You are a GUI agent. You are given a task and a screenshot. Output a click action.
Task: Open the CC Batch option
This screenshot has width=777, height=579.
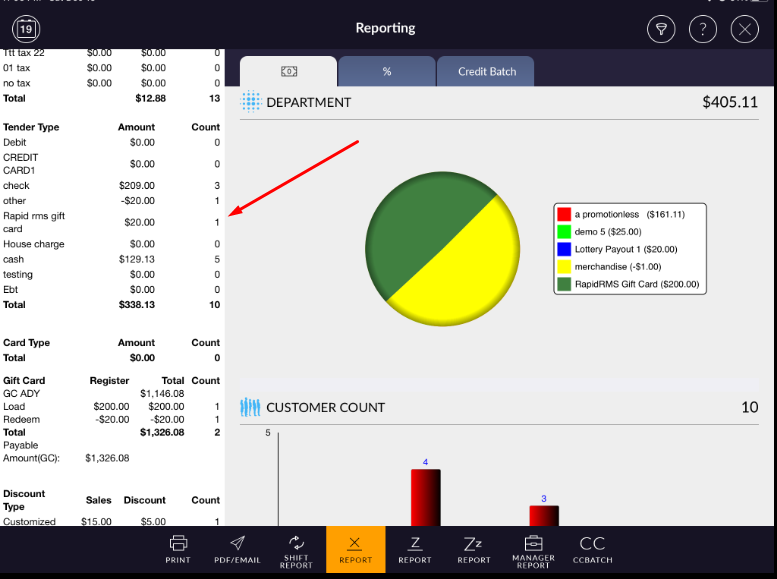(592, 549)
